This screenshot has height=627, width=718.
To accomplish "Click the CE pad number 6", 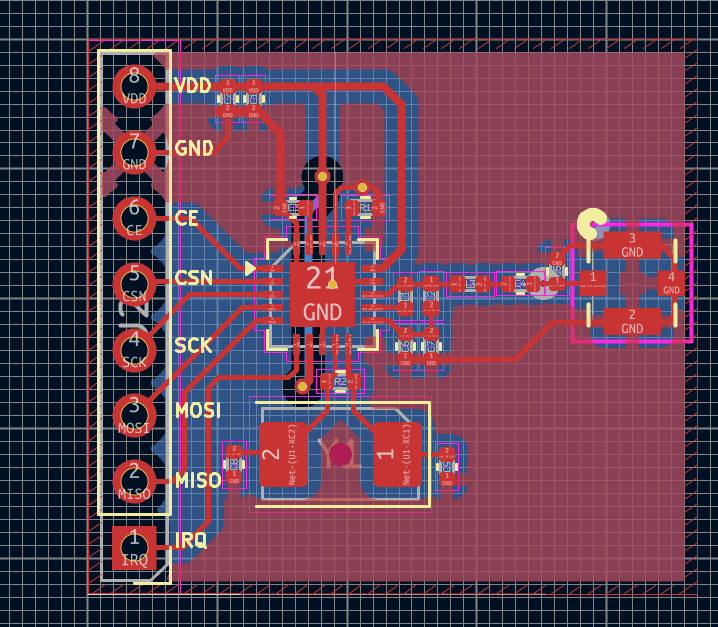I will [x=134, y=217].
